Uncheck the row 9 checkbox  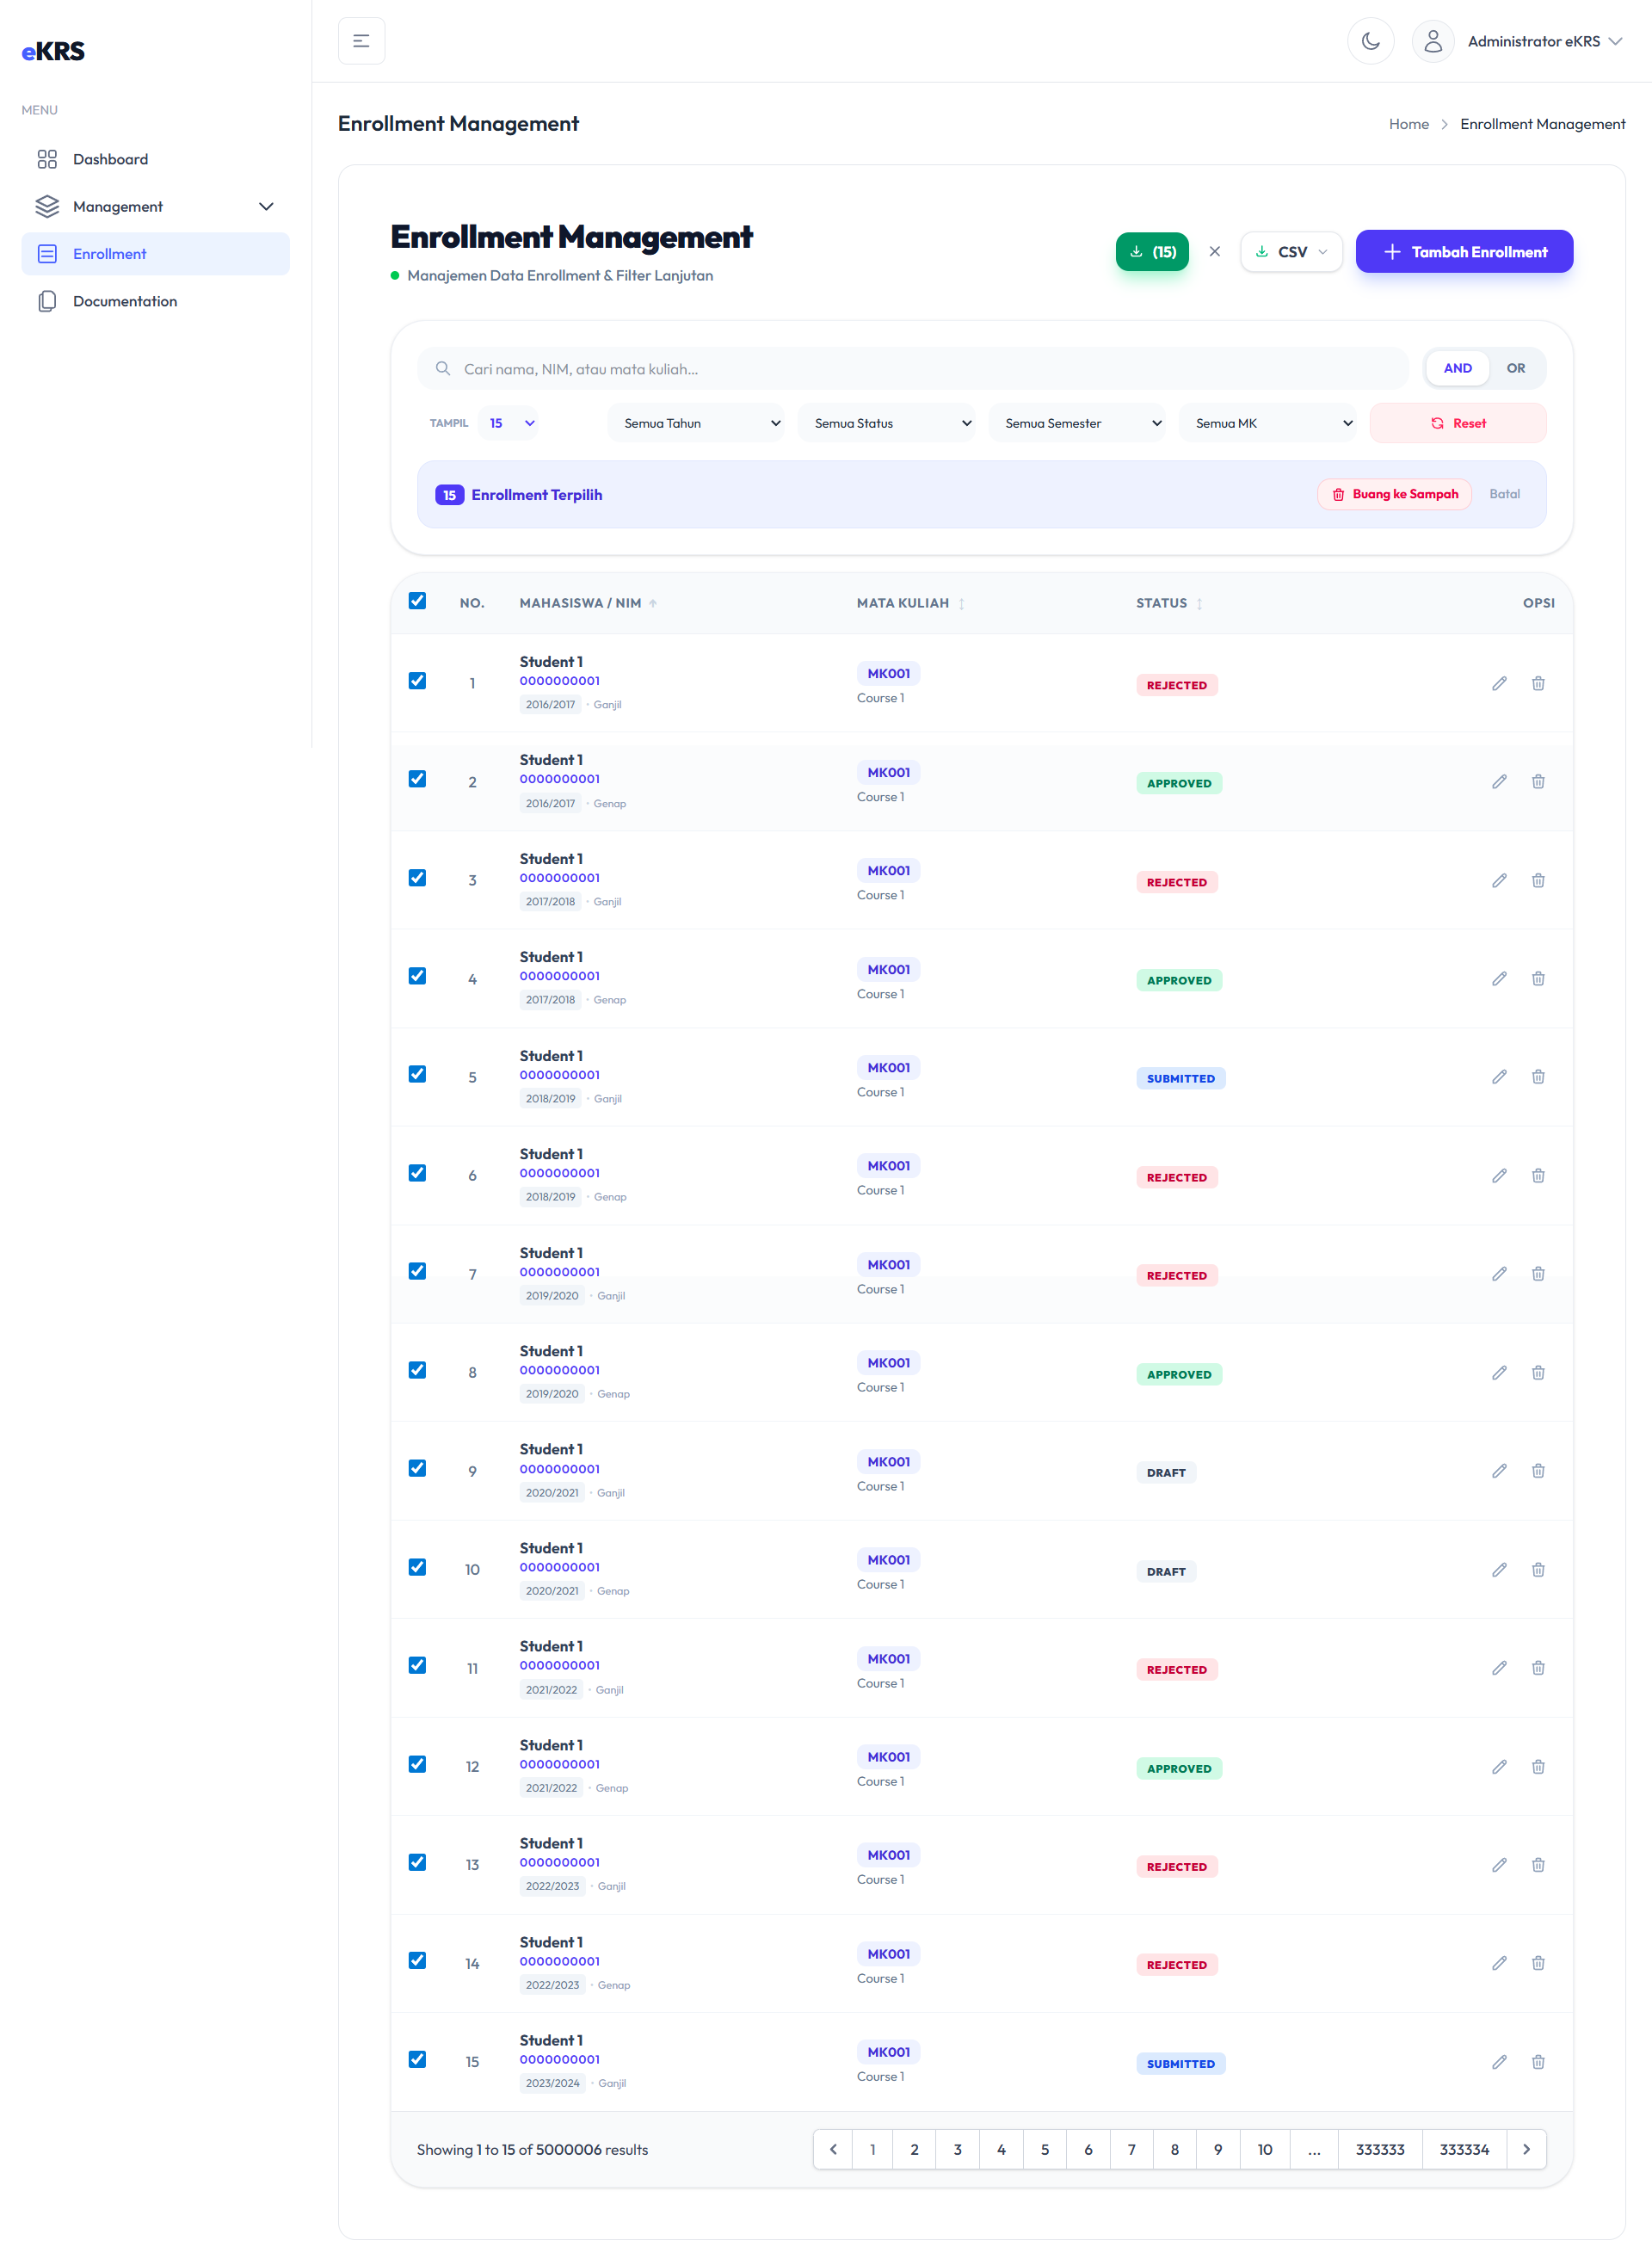pos(417,1467)
